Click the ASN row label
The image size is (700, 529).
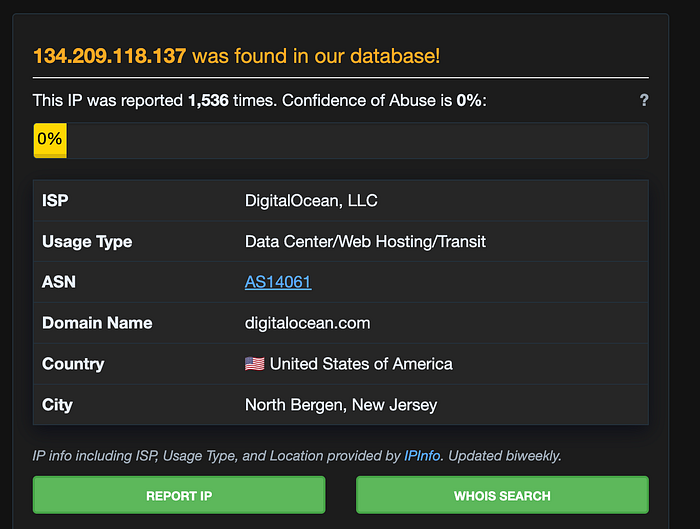click(x=59, y=282)
